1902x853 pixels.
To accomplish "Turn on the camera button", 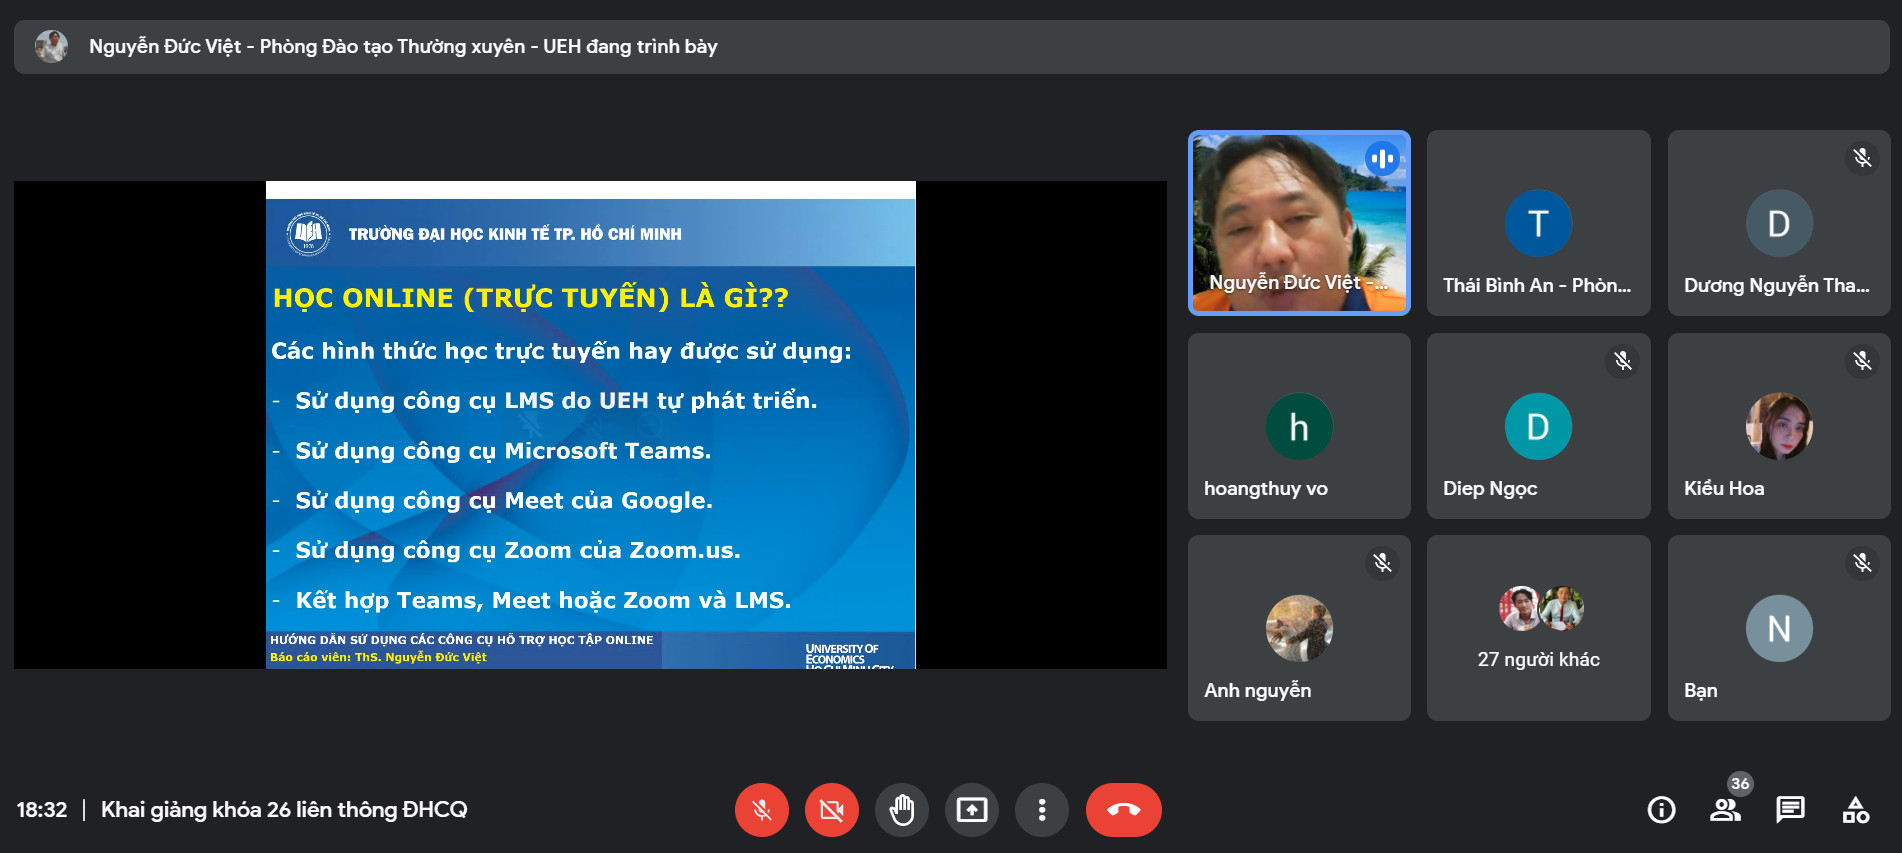I will click(x=832, y=810).
